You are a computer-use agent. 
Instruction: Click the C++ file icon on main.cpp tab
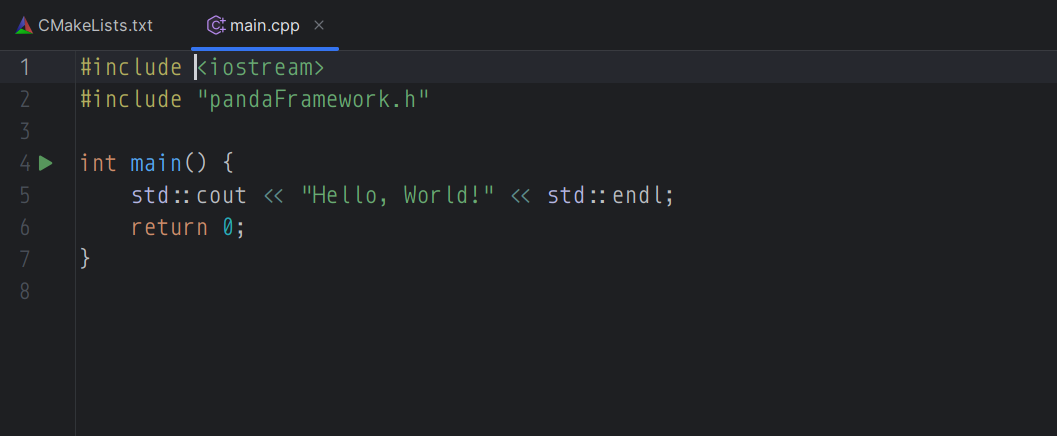[x=216, y=26]
